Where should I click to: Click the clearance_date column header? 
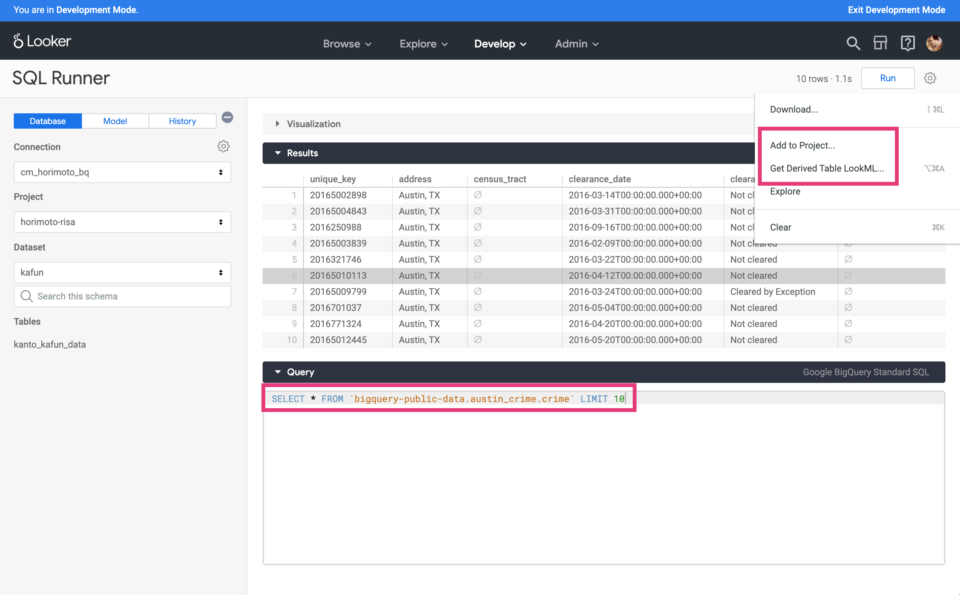(x=600, y=179)
